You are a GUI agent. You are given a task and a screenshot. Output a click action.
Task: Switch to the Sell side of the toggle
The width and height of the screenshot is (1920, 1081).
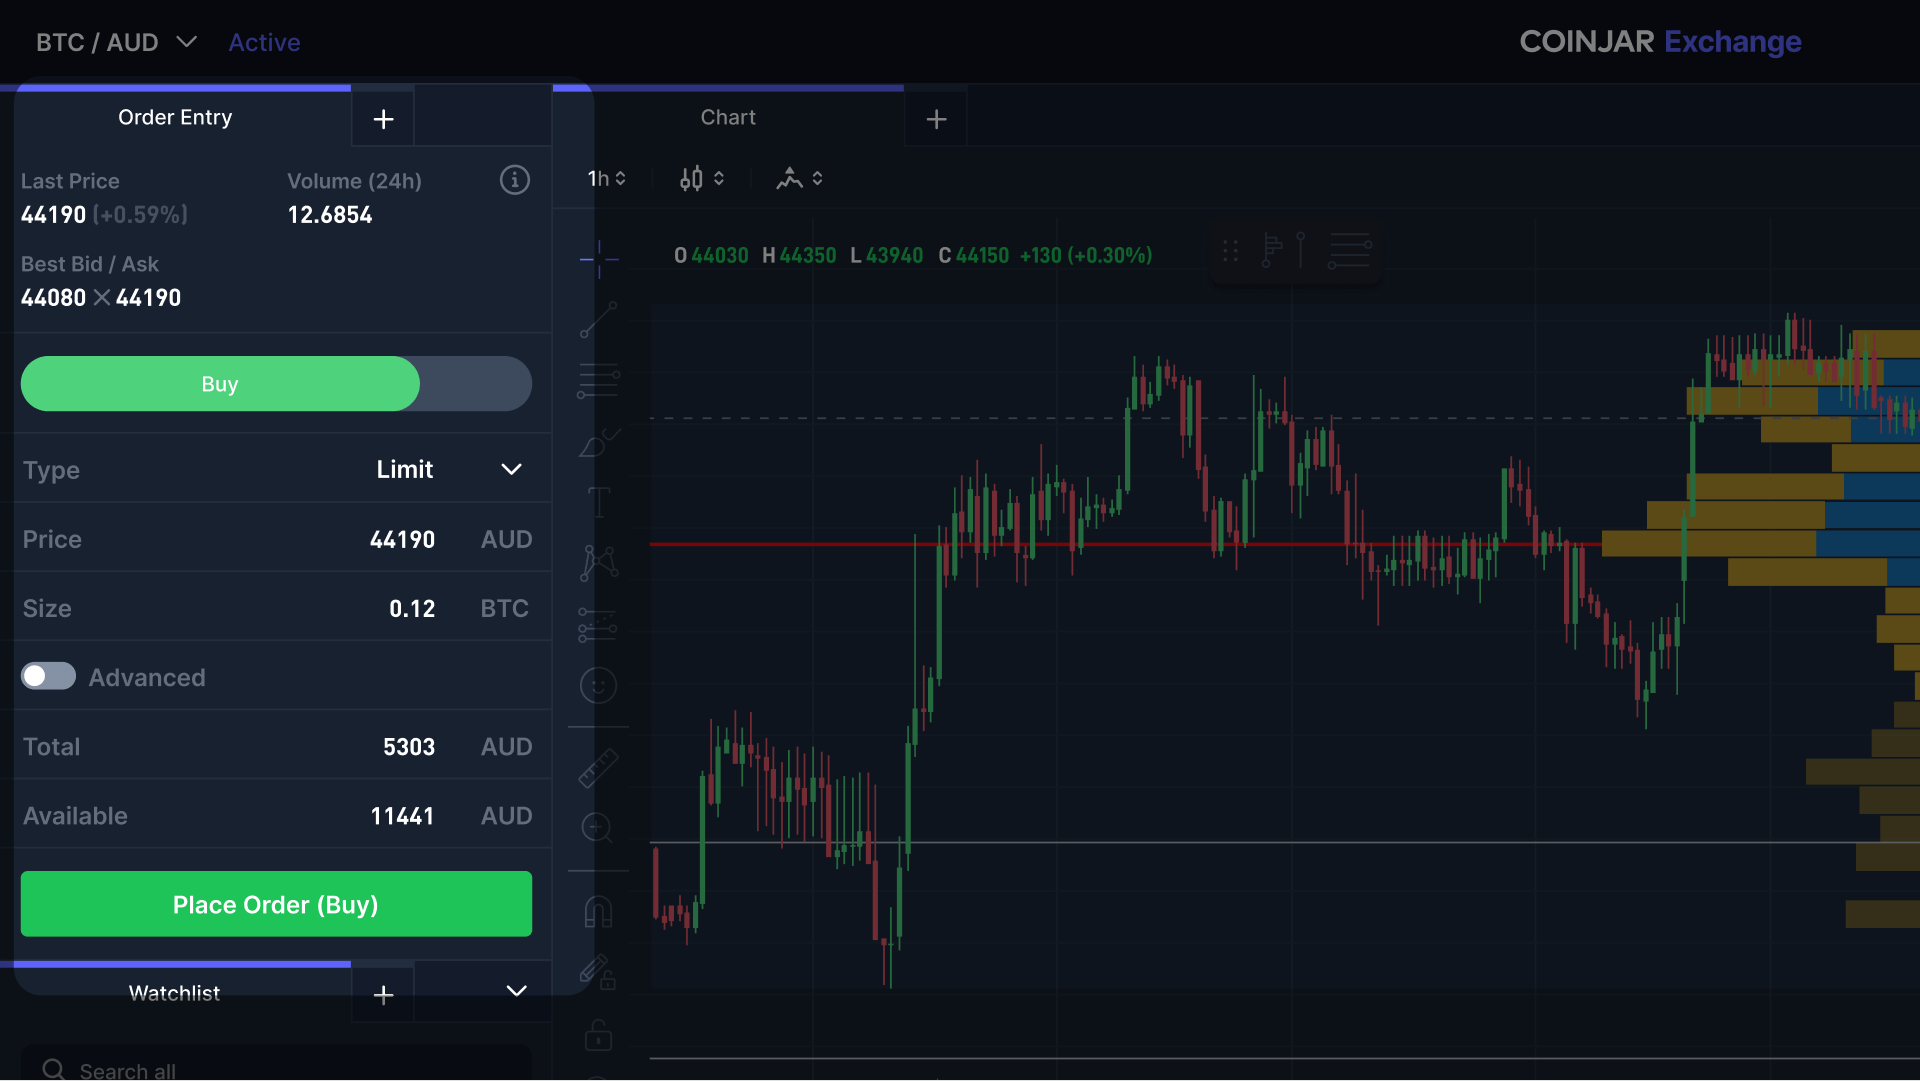(476, 384)
